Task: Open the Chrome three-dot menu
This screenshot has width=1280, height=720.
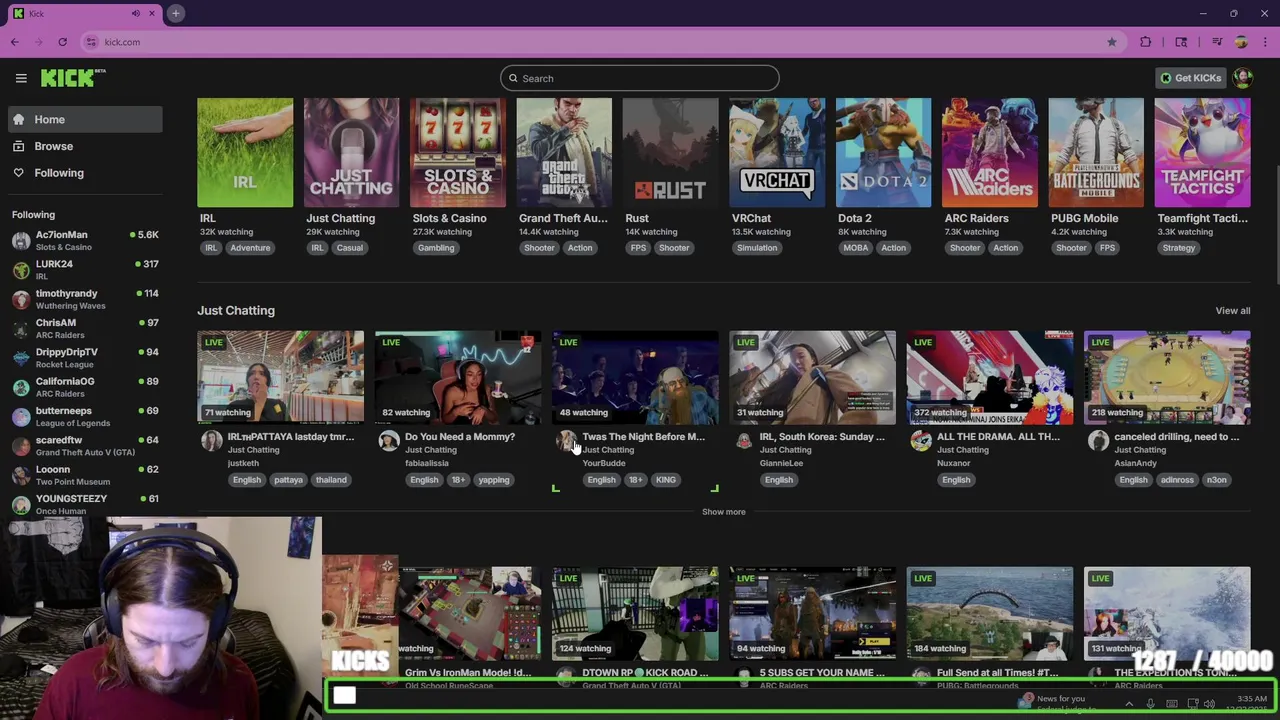Action: coord(1265,42)
